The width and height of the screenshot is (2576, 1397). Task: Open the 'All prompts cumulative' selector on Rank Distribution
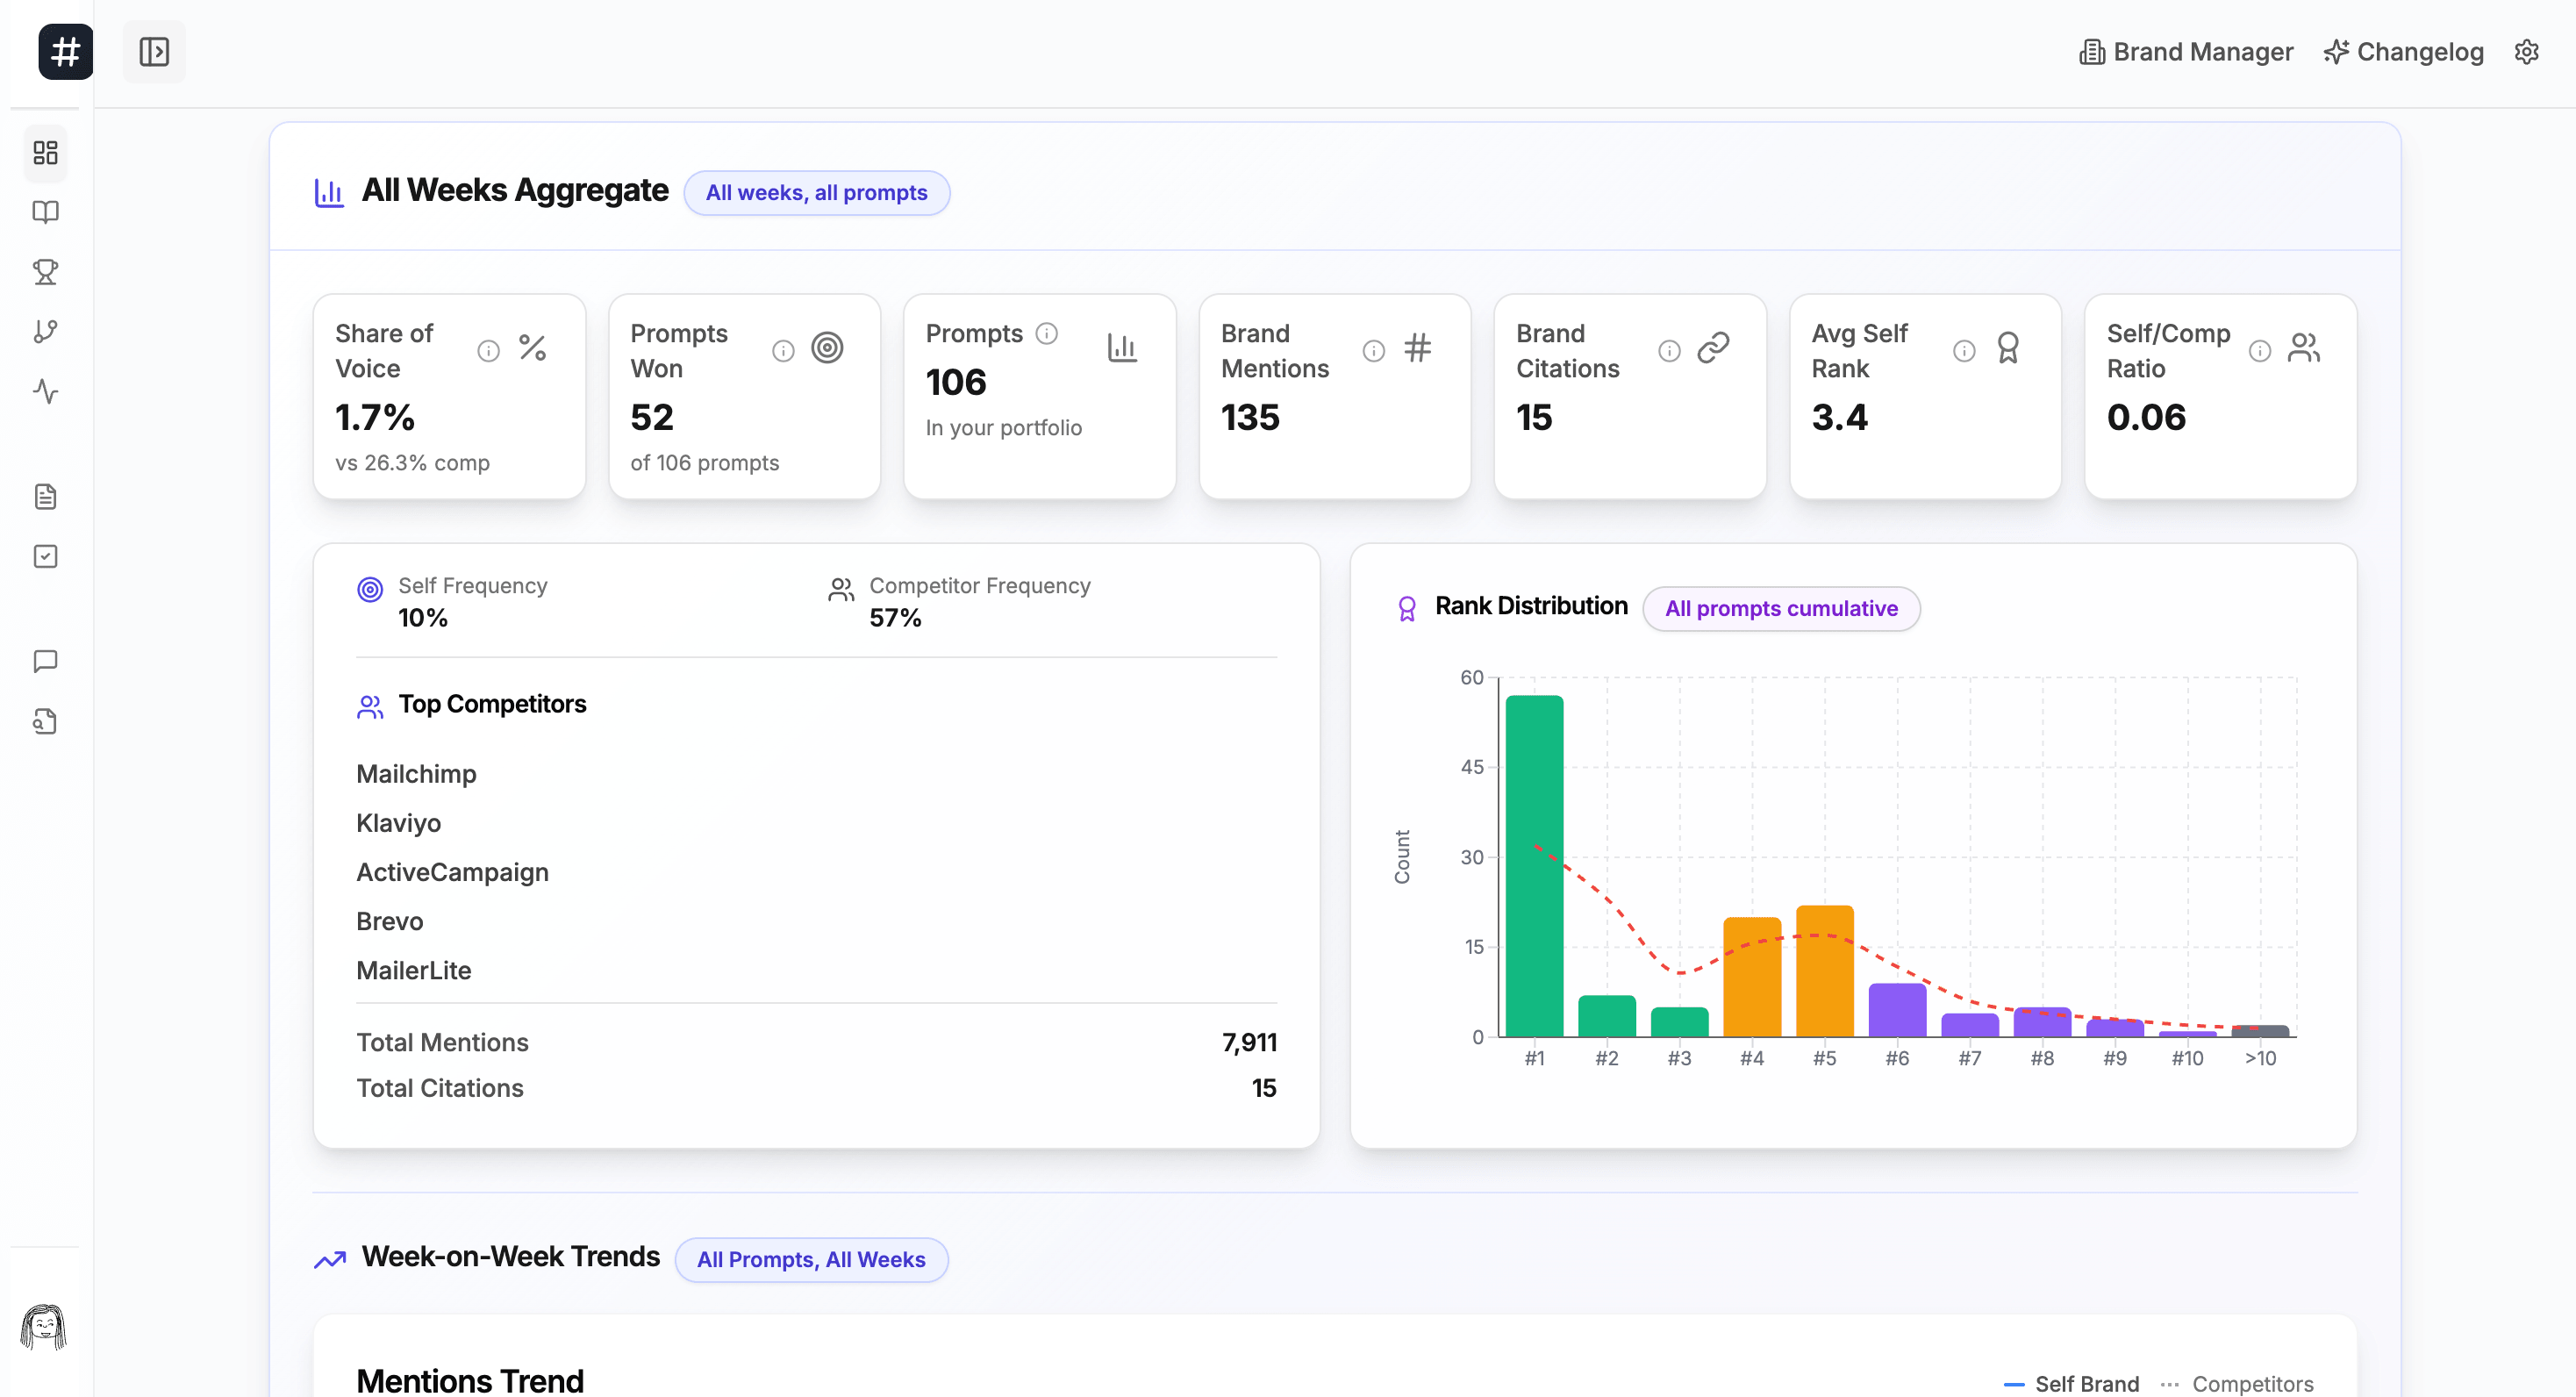[x=1781, y=608]
